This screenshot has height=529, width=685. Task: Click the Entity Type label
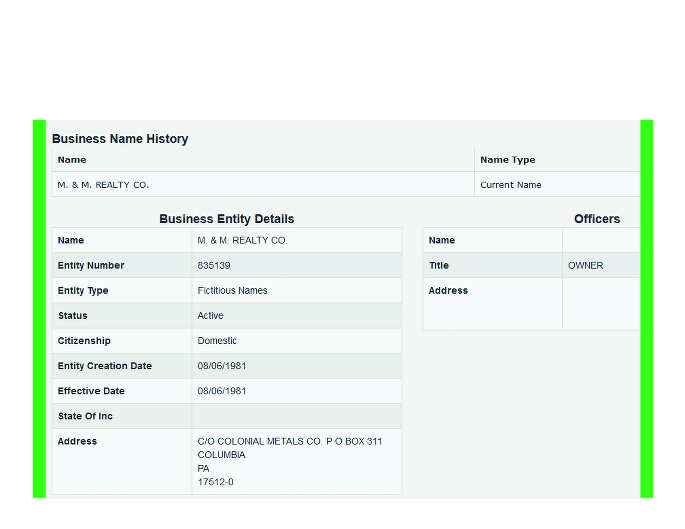[x=83, y=291]
